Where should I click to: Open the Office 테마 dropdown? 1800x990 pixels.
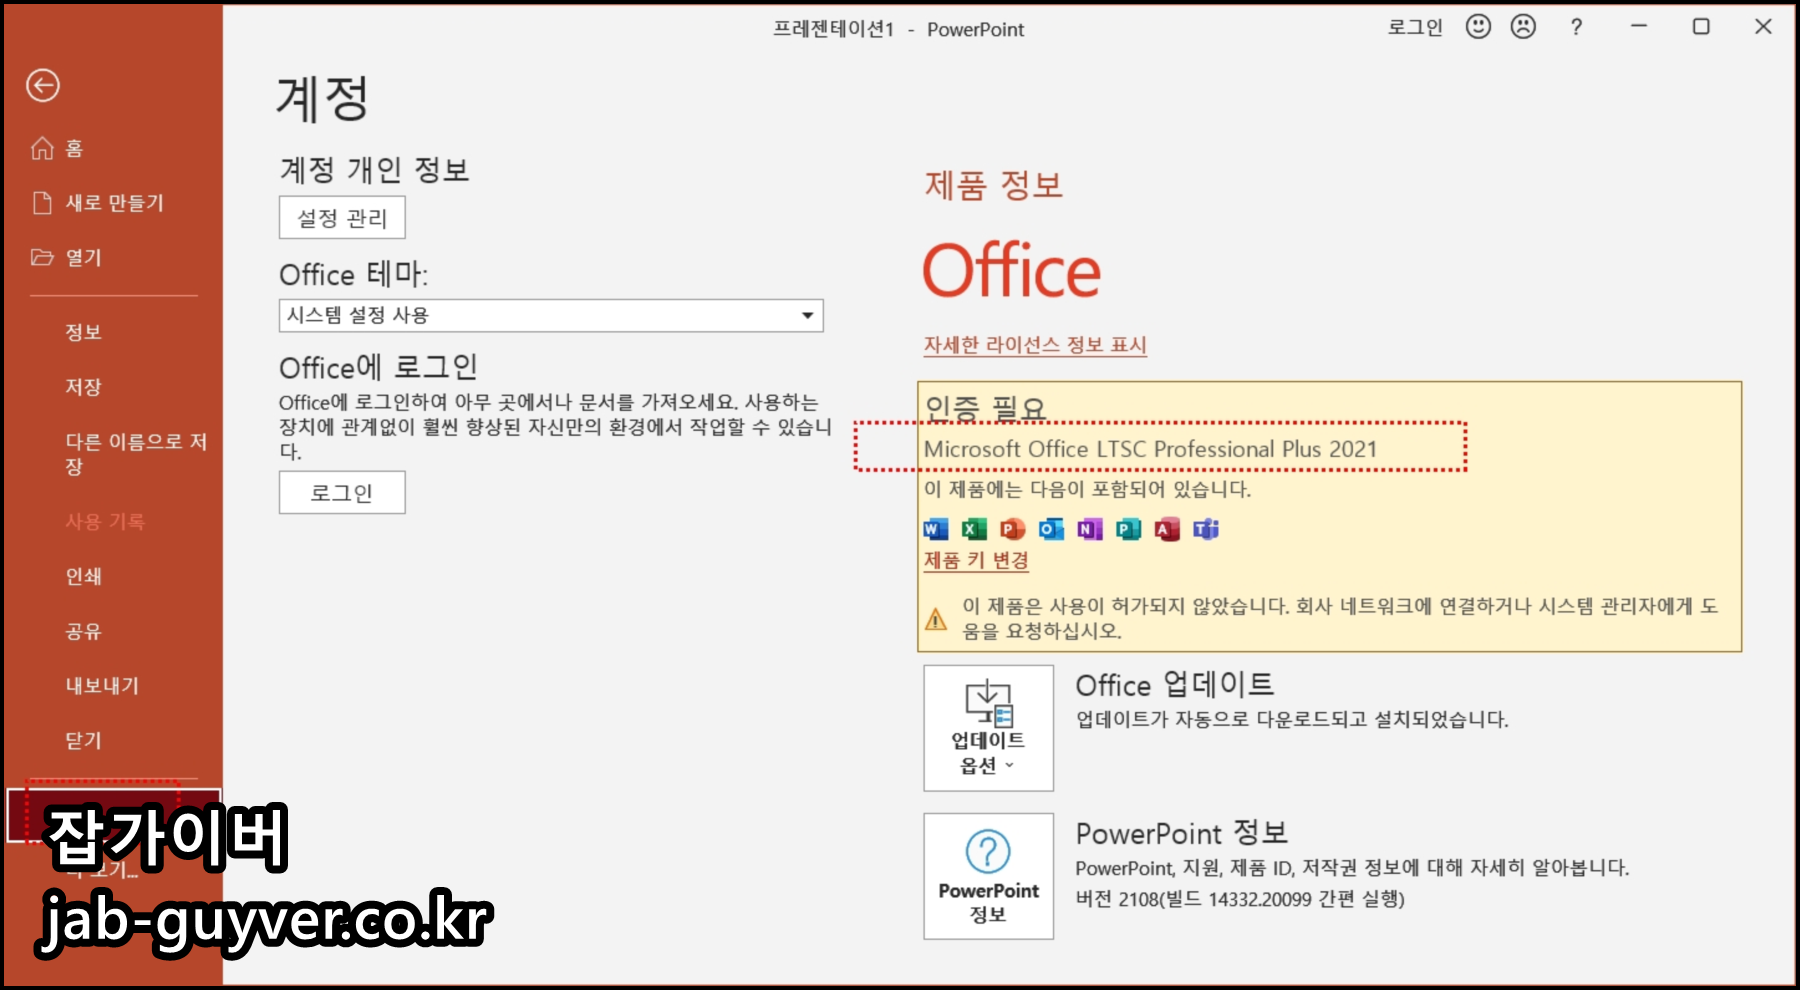[x=551, y=316]
